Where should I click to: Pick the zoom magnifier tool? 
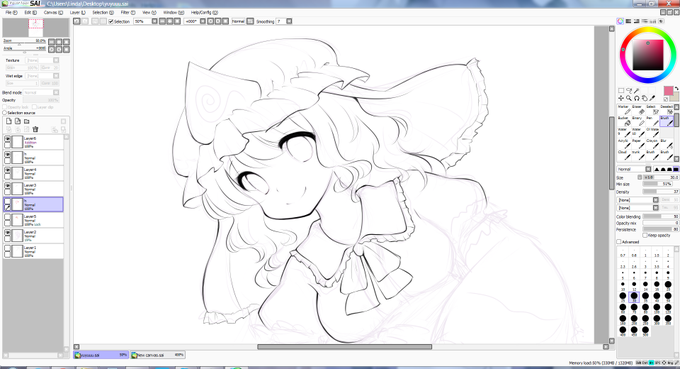[629, 98]
